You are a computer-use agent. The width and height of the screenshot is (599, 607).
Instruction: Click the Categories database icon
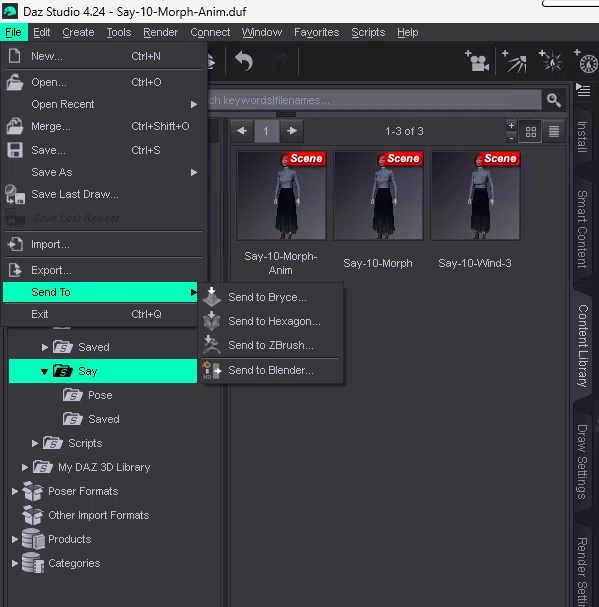pyautogui.click(x=33, y=563)
